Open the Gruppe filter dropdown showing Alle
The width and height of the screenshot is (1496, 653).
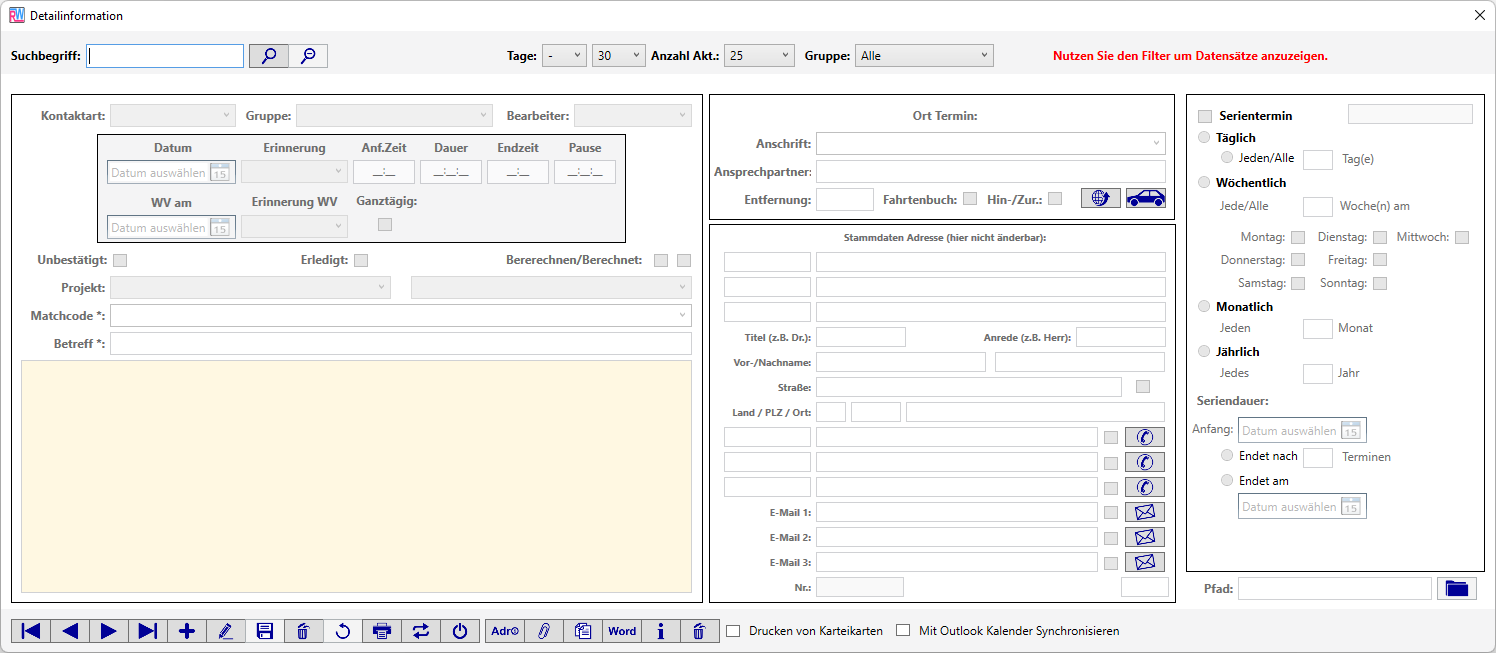[x=925, y=56]
